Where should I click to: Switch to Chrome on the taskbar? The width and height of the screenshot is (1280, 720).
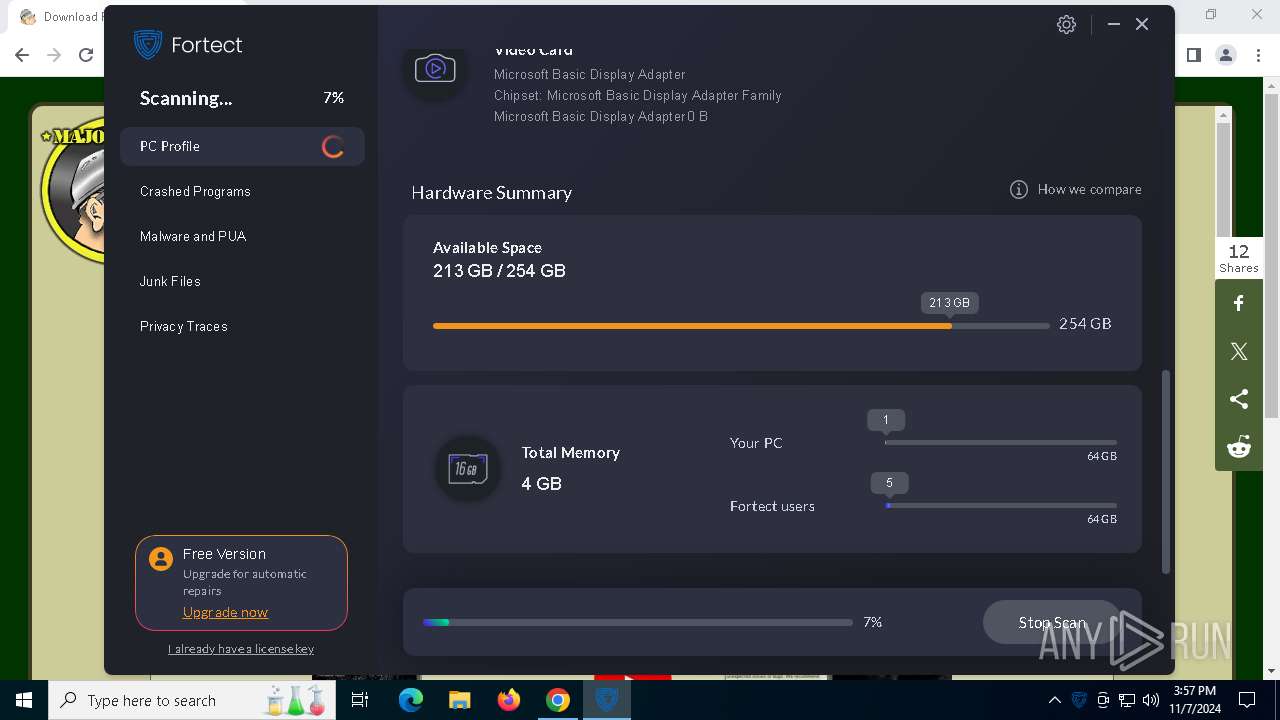click(x=558, y=700)
